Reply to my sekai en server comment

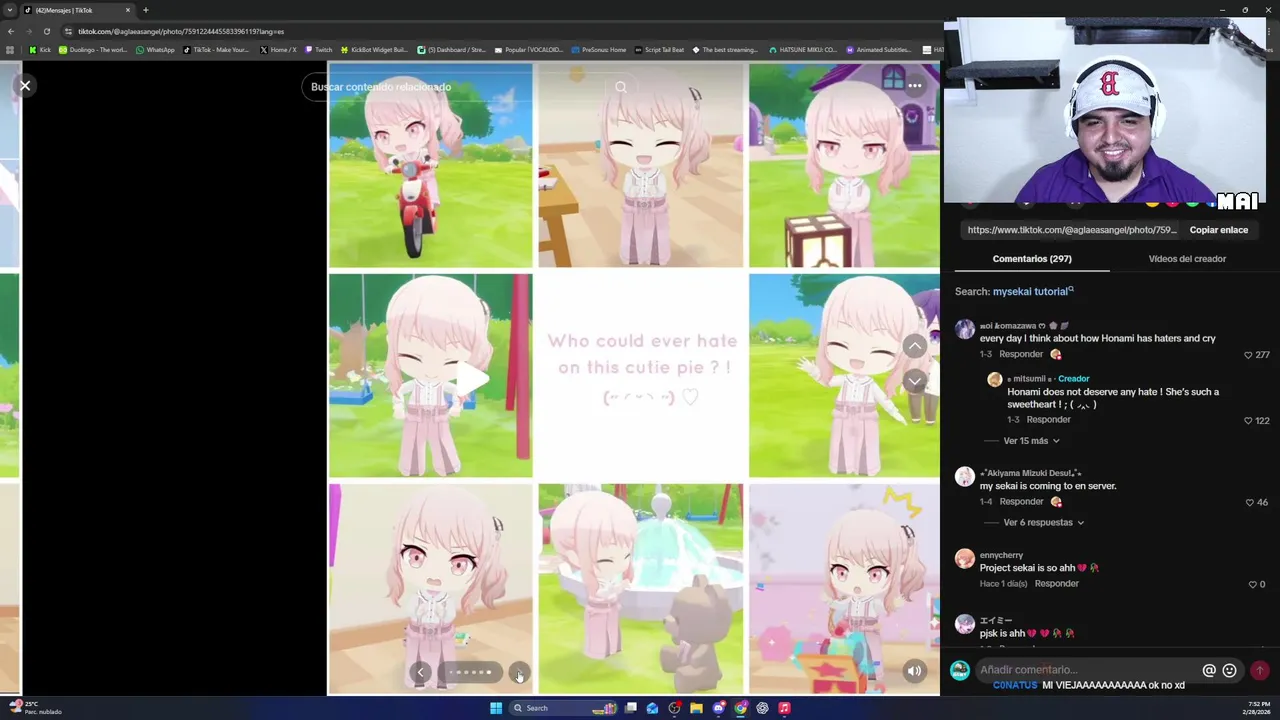click(1021, 502)
